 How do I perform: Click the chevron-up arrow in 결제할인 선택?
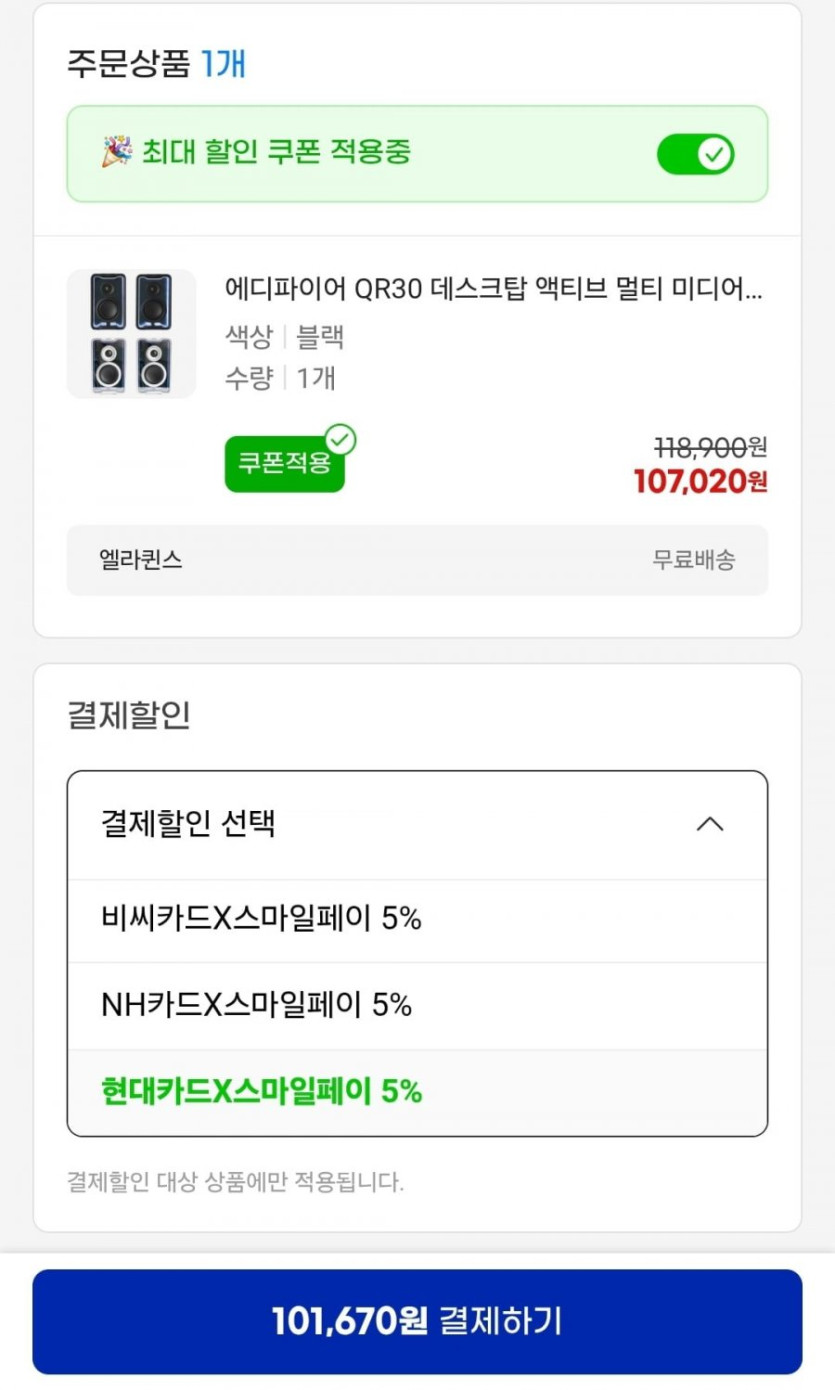(709, 825)
